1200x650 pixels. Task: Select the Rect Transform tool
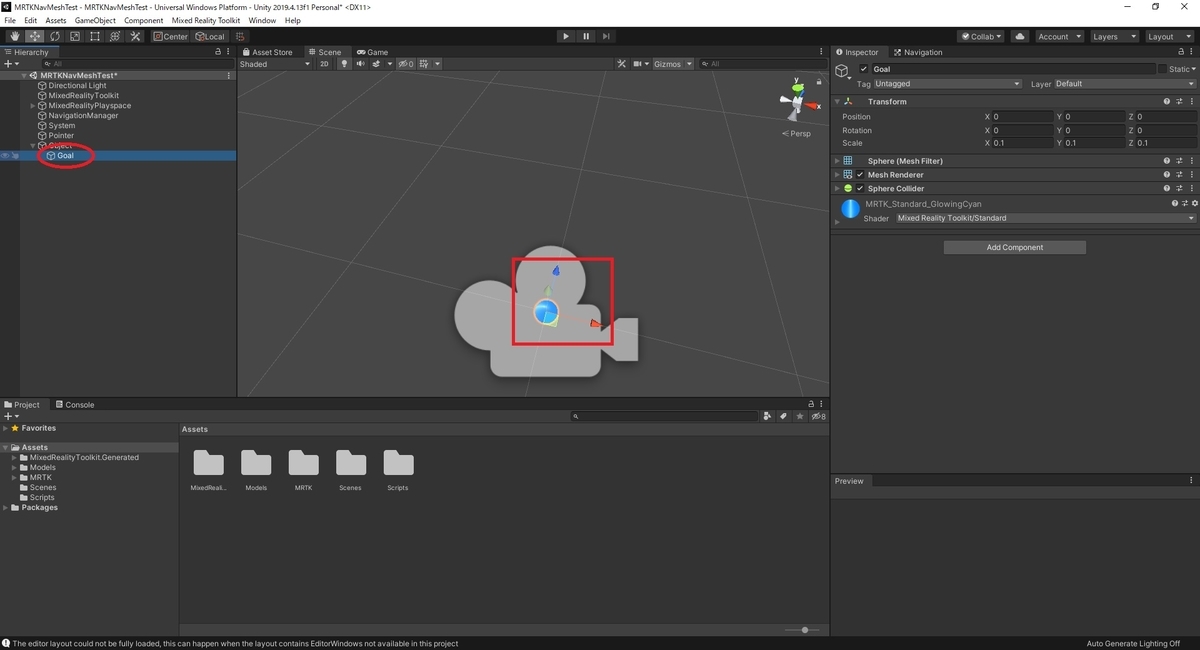pos(95,37)
